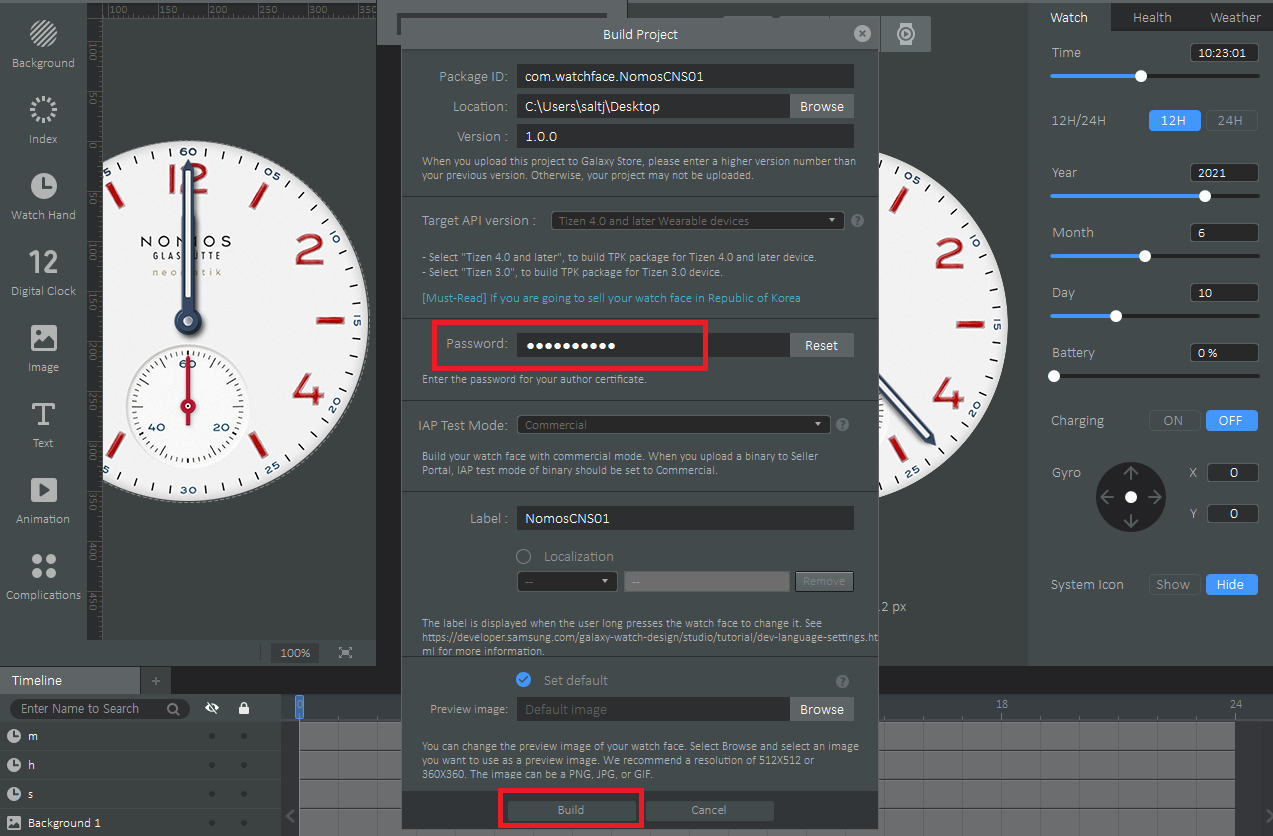Add a Digital Clock component
The height and width of the screenshot is (836, 1273).
(x=43, y=271)
